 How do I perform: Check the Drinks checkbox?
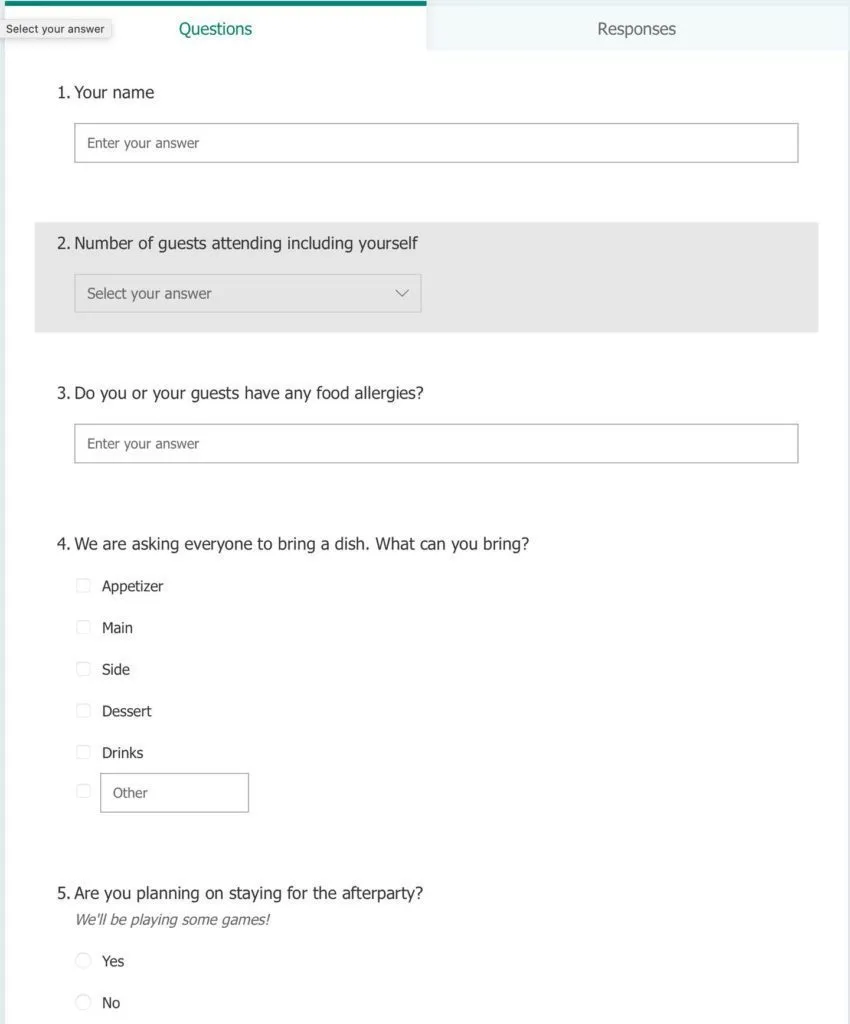[84, 752]
